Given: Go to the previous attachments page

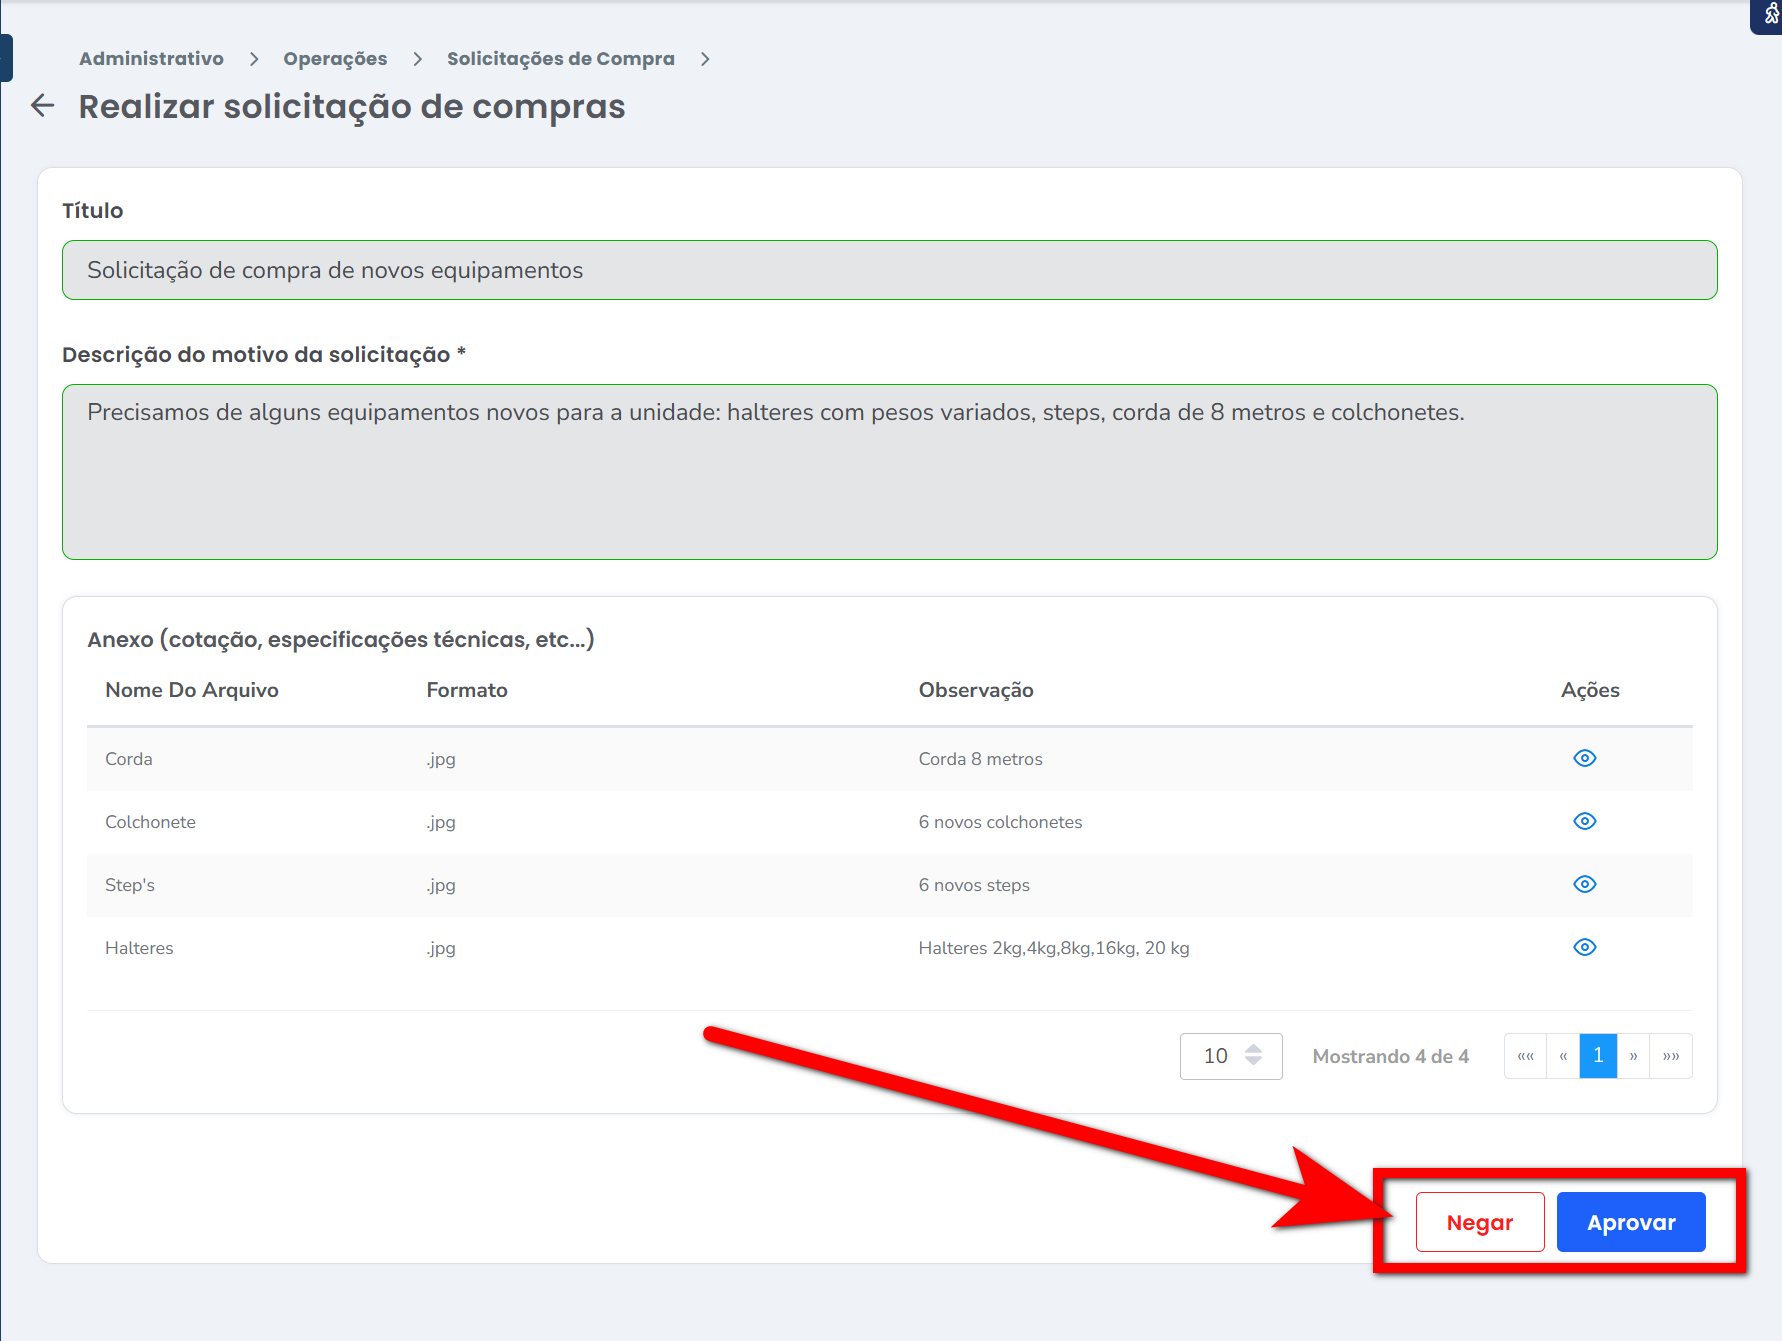Looking at the screenshot, I should pos(1563,1056).
